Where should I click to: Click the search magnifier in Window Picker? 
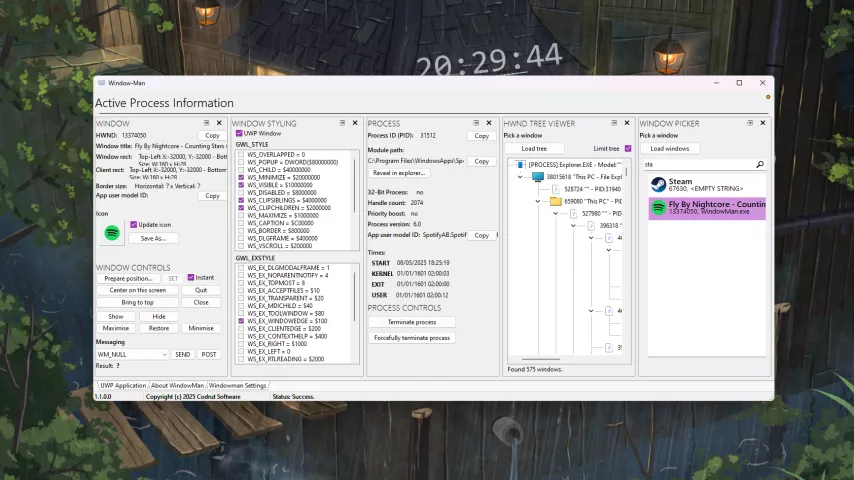click(x=759, y=164)
